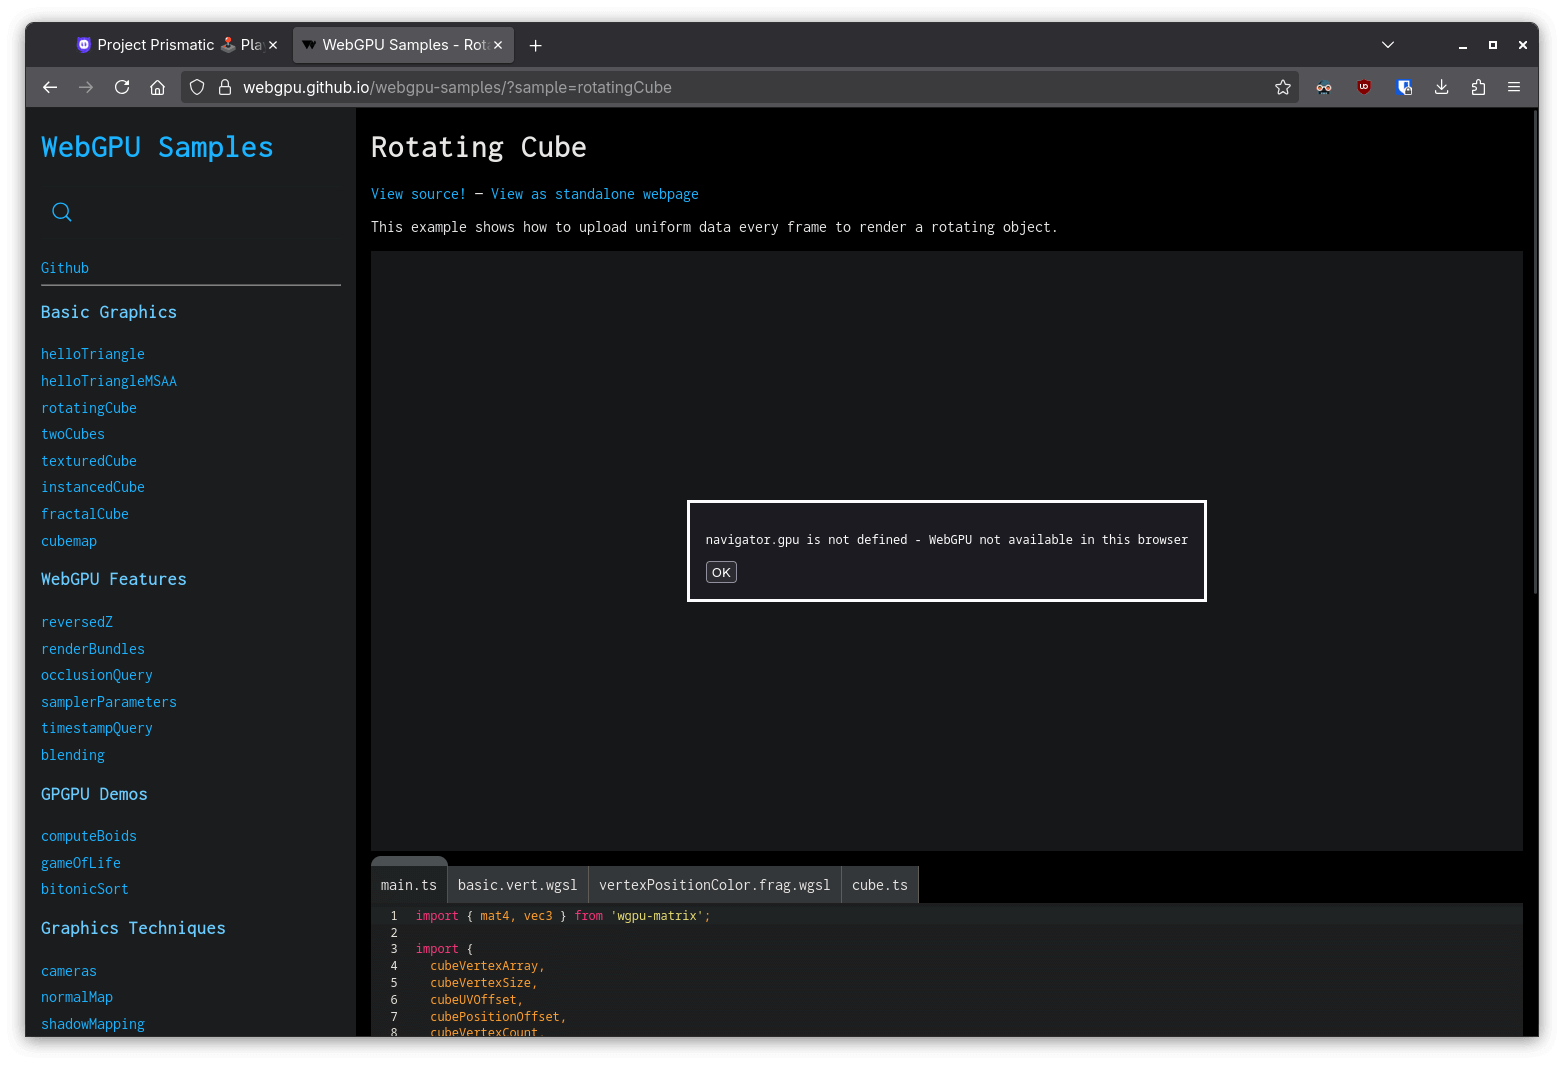Bookmark this page with the star icon
This screenshot has height=1065, width=1564.
pos(1282,87)
